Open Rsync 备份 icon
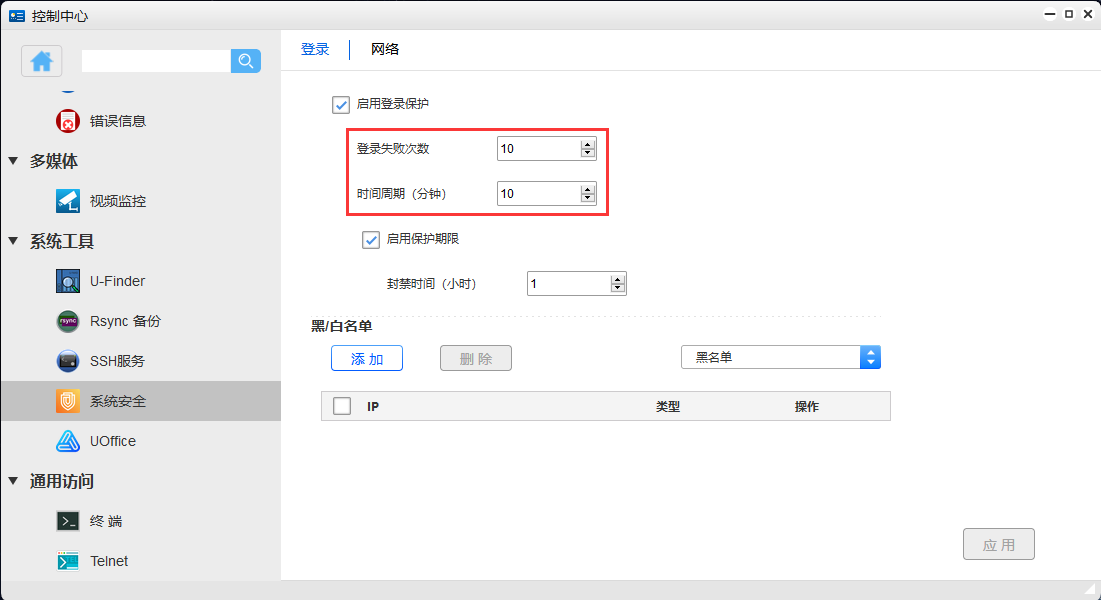This screenshot has width=1101, height=600. [68, 321]
